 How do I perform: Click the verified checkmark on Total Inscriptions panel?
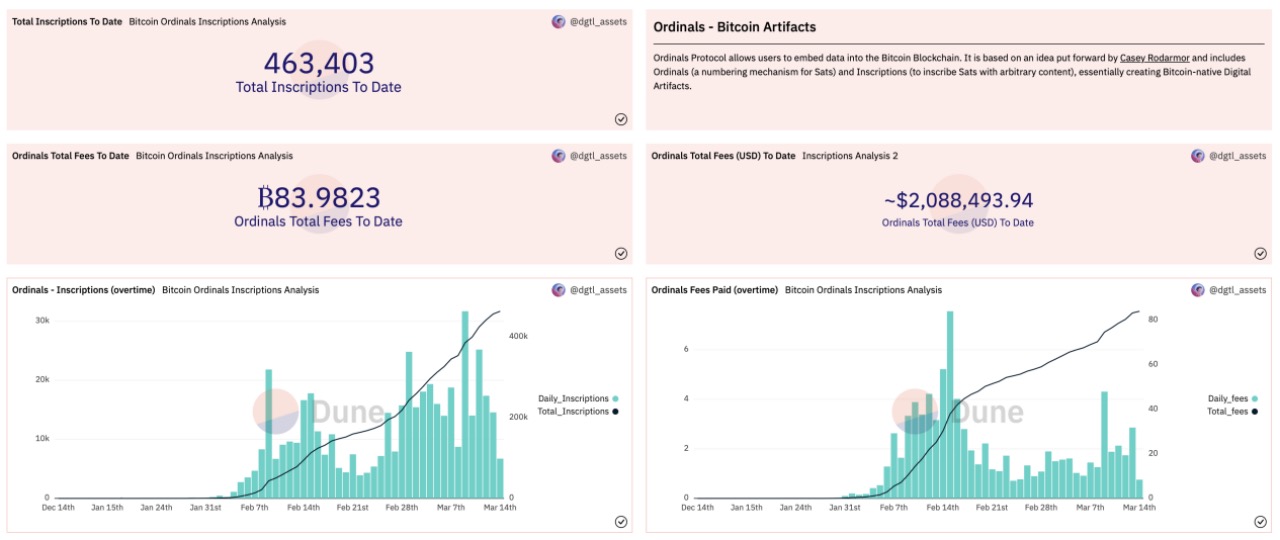click(620, 119)
